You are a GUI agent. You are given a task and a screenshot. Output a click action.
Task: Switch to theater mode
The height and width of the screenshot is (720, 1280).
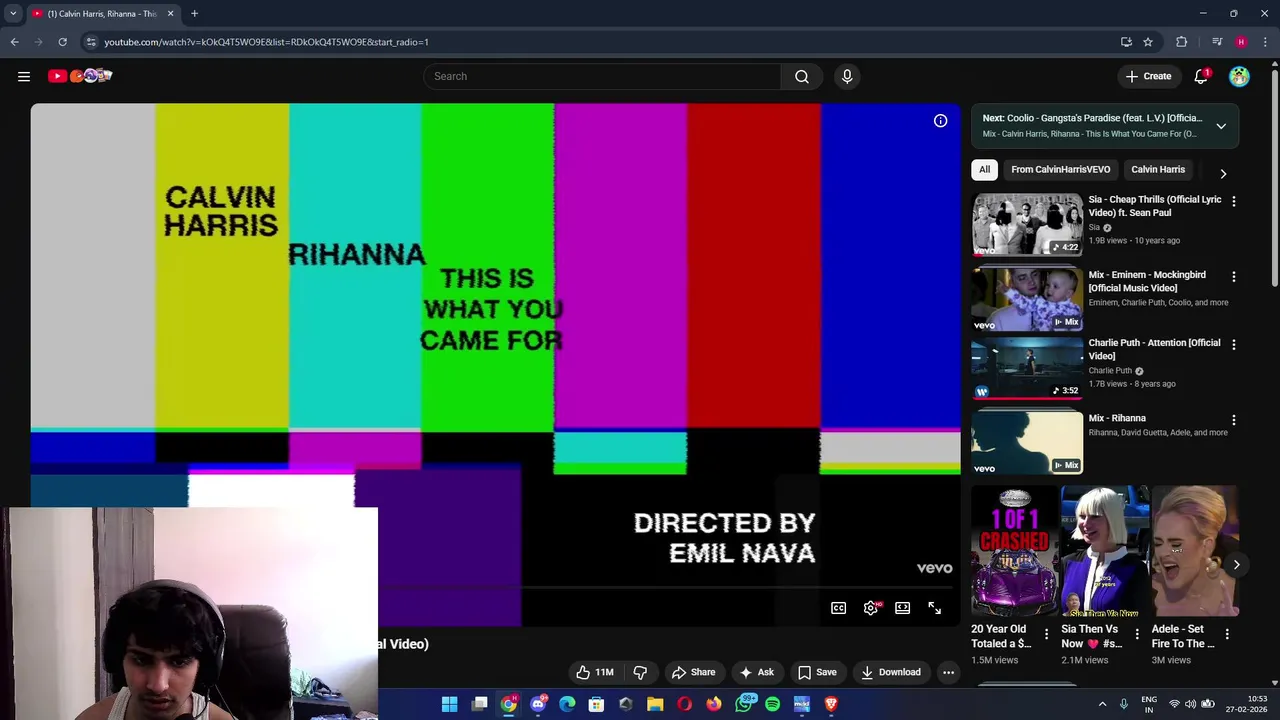(902, 607)
